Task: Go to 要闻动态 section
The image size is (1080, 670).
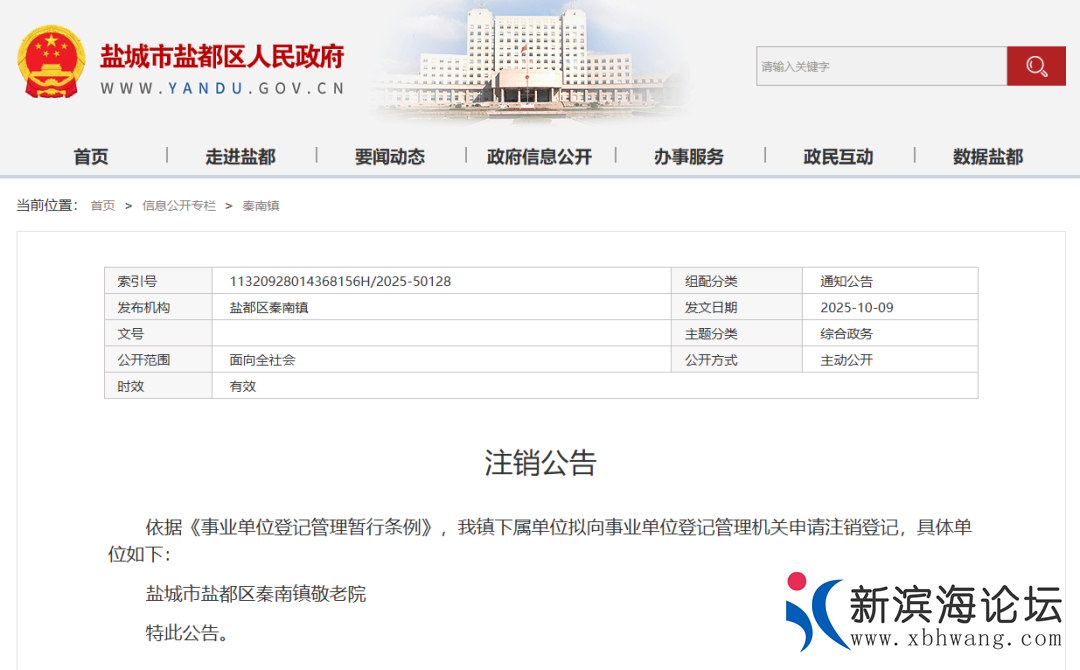Action: coord(390,156)
